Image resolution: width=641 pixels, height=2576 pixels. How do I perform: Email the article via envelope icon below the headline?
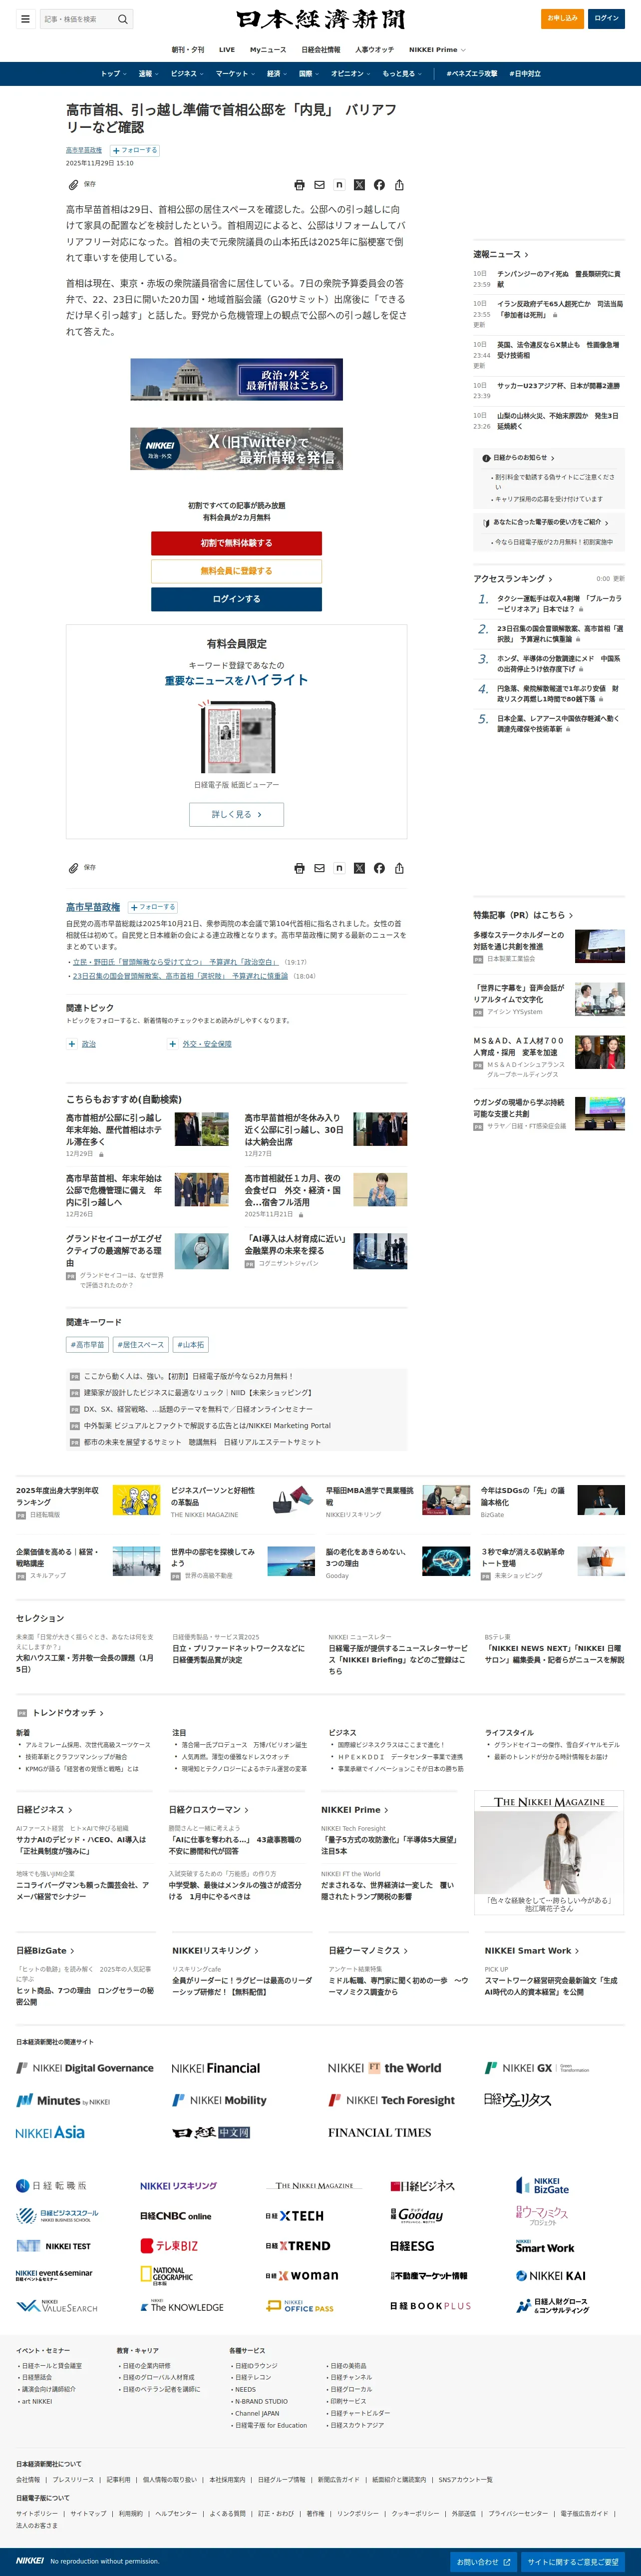tap(319, 185)
